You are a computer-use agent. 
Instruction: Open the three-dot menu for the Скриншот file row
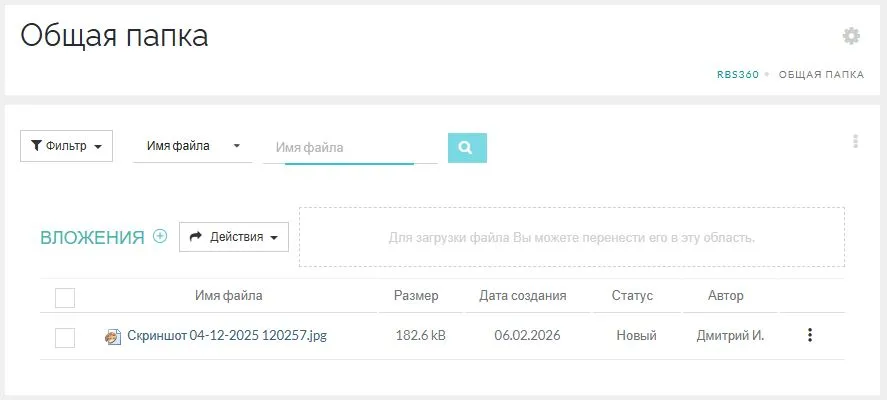pyautogui.click(x=810, y=336)
